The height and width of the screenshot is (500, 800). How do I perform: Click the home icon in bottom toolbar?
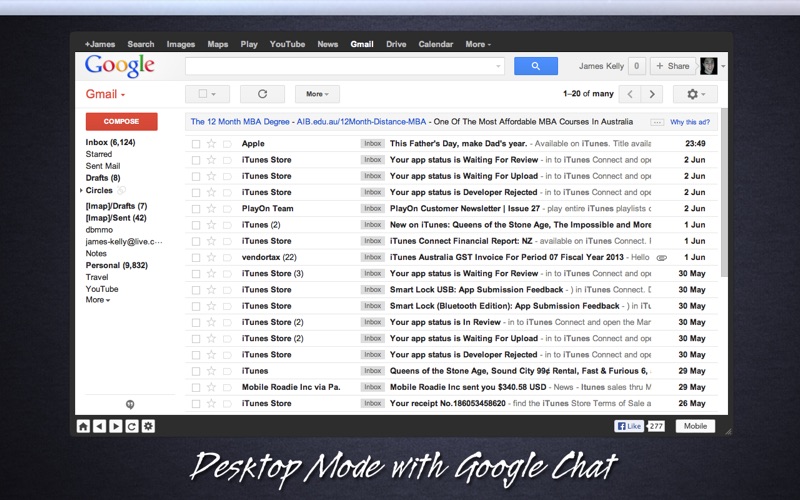83,426
